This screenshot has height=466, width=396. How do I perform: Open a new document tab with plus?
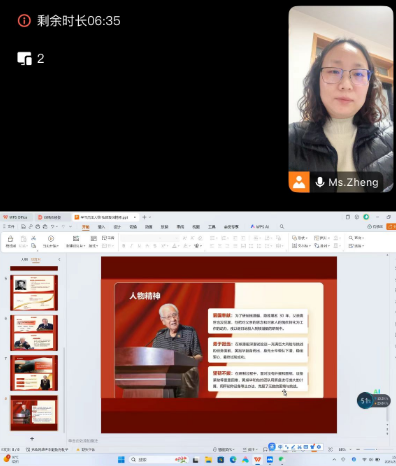click(x=144, y=217)
